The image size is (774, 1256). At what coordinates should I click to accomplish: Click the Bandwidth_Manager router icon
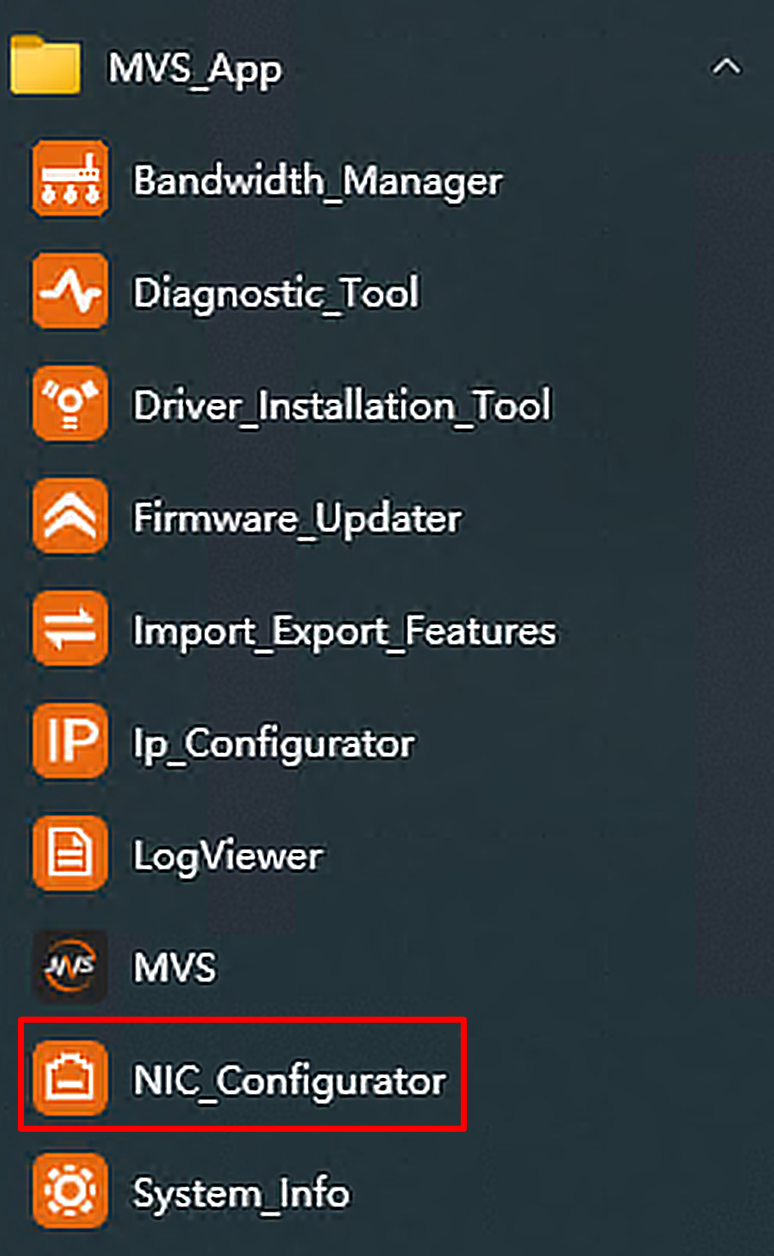point(69,181)
